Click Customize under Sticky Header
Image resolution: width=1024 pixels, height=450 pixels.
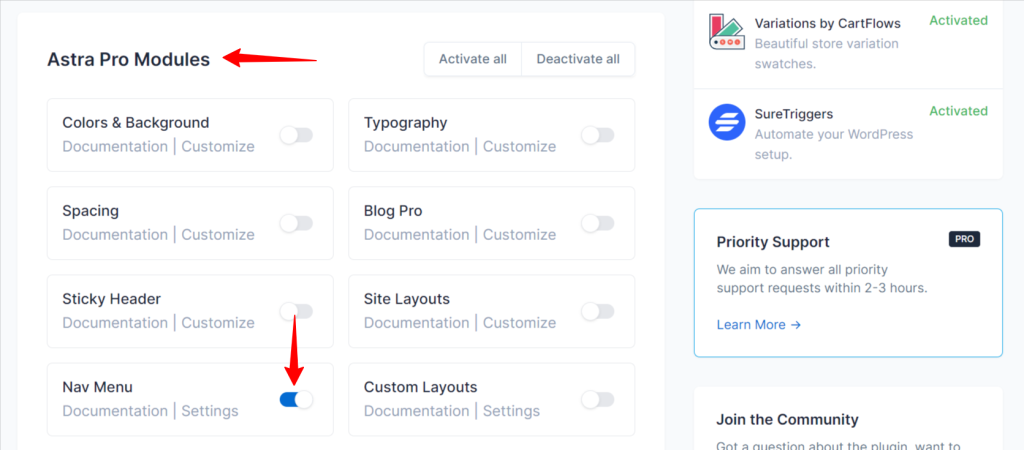point(218,323)
